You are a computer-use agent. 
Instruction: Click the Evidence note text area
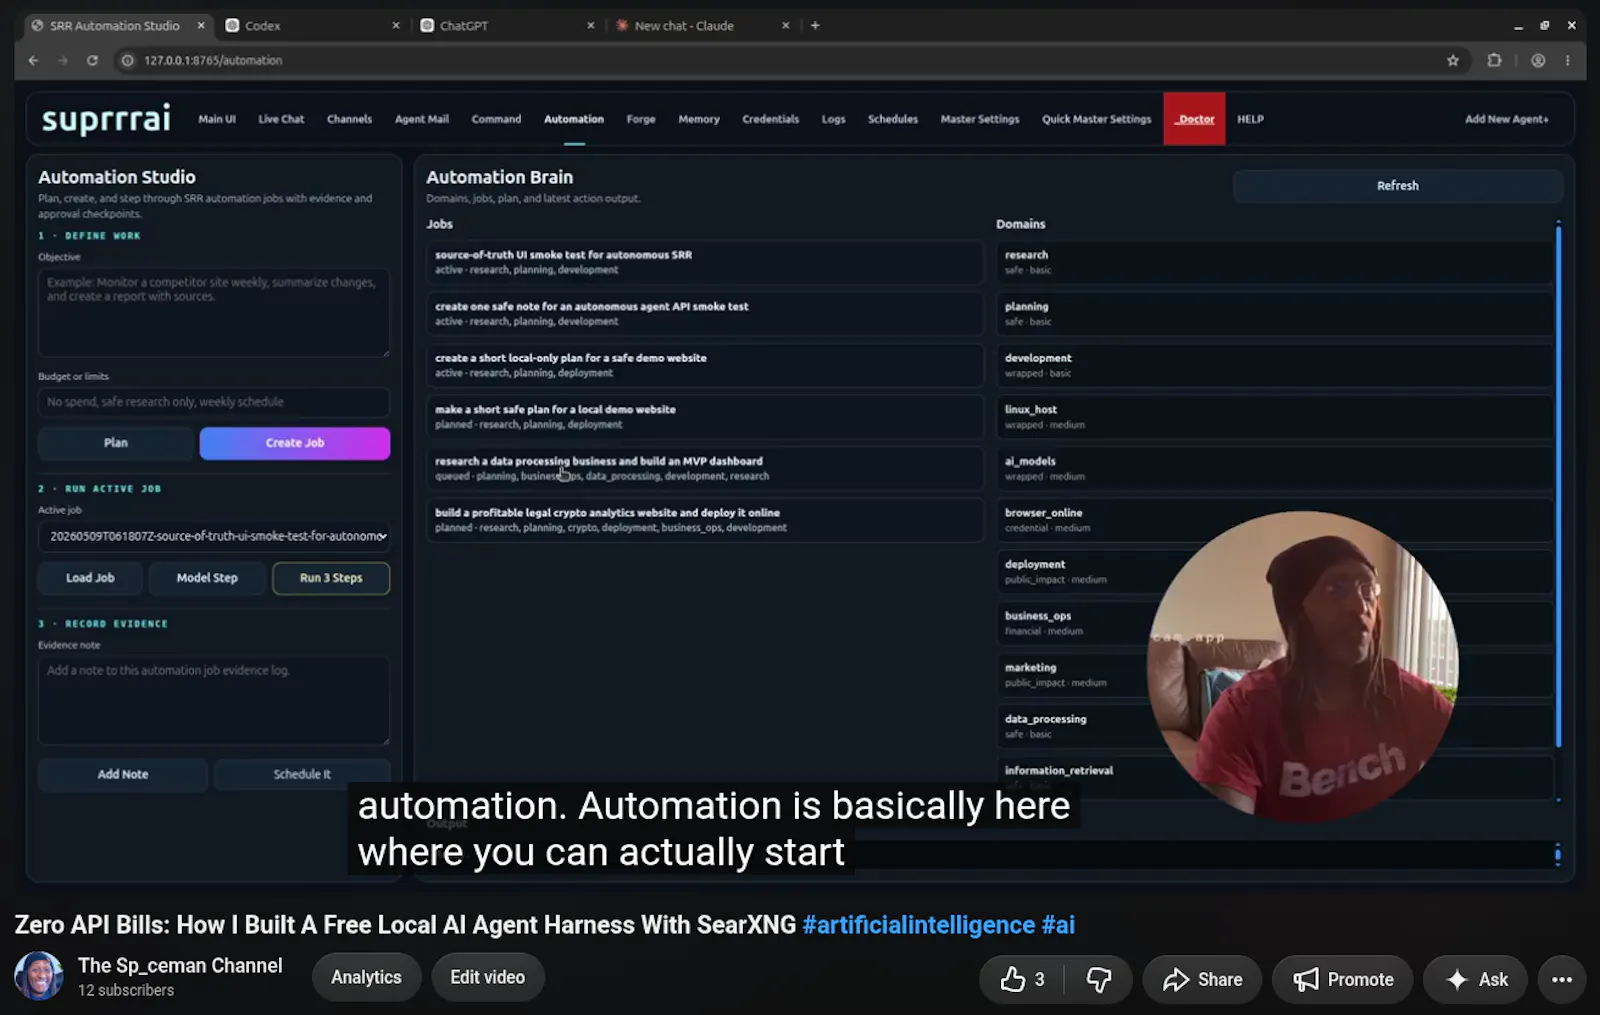tap(214, 700)
